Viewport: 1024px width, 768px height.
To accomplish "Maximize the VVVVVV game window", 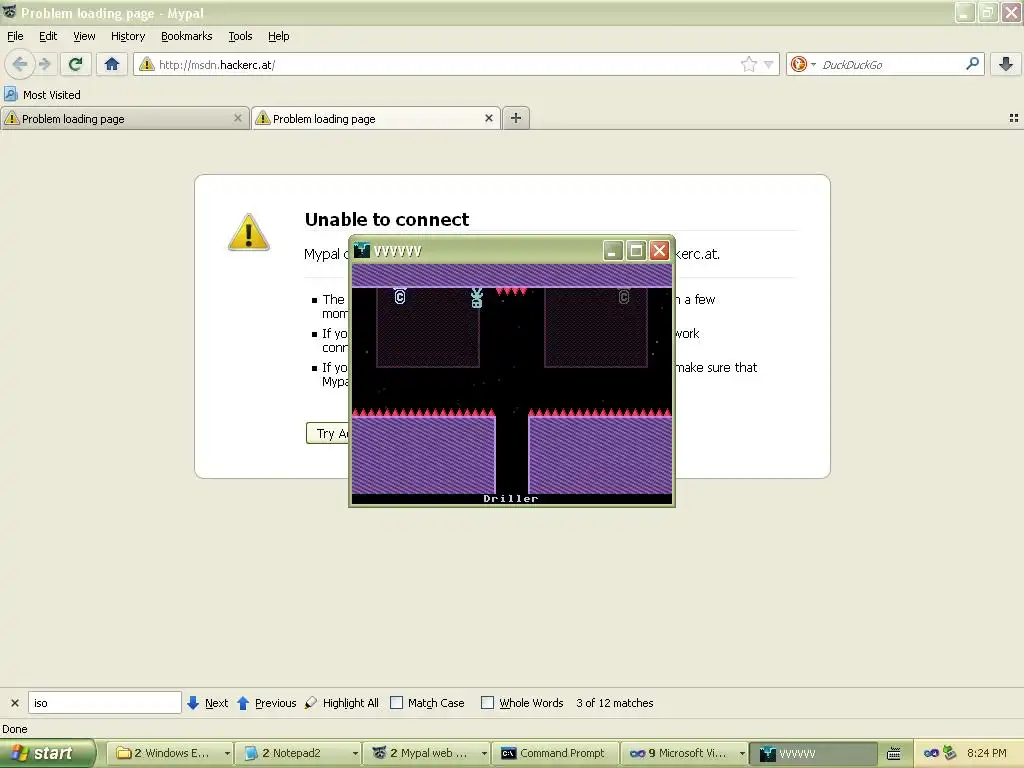I will (636, 251).
